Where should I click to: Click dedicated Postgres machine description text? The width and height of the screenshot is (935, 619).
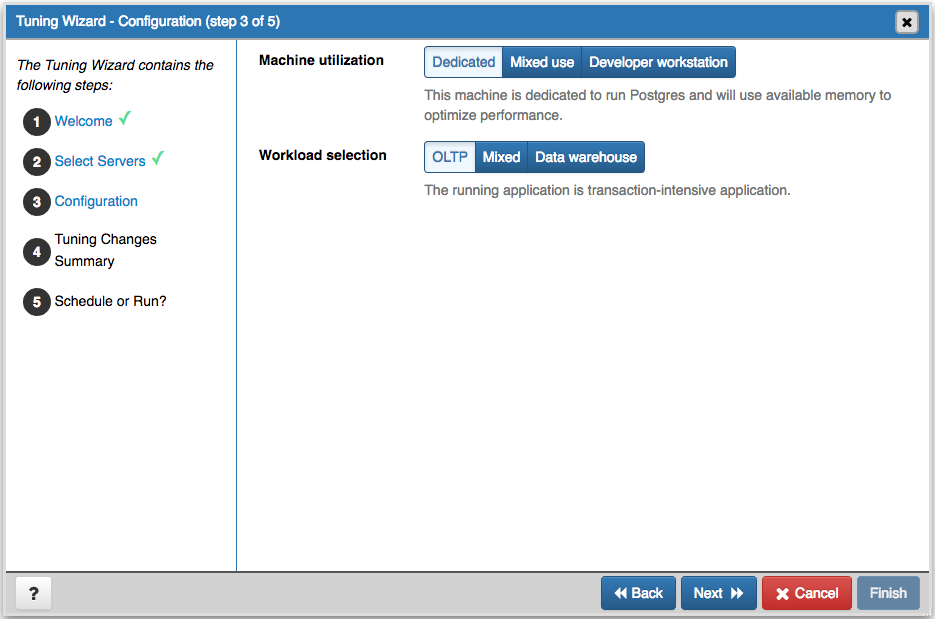(657, 105)
